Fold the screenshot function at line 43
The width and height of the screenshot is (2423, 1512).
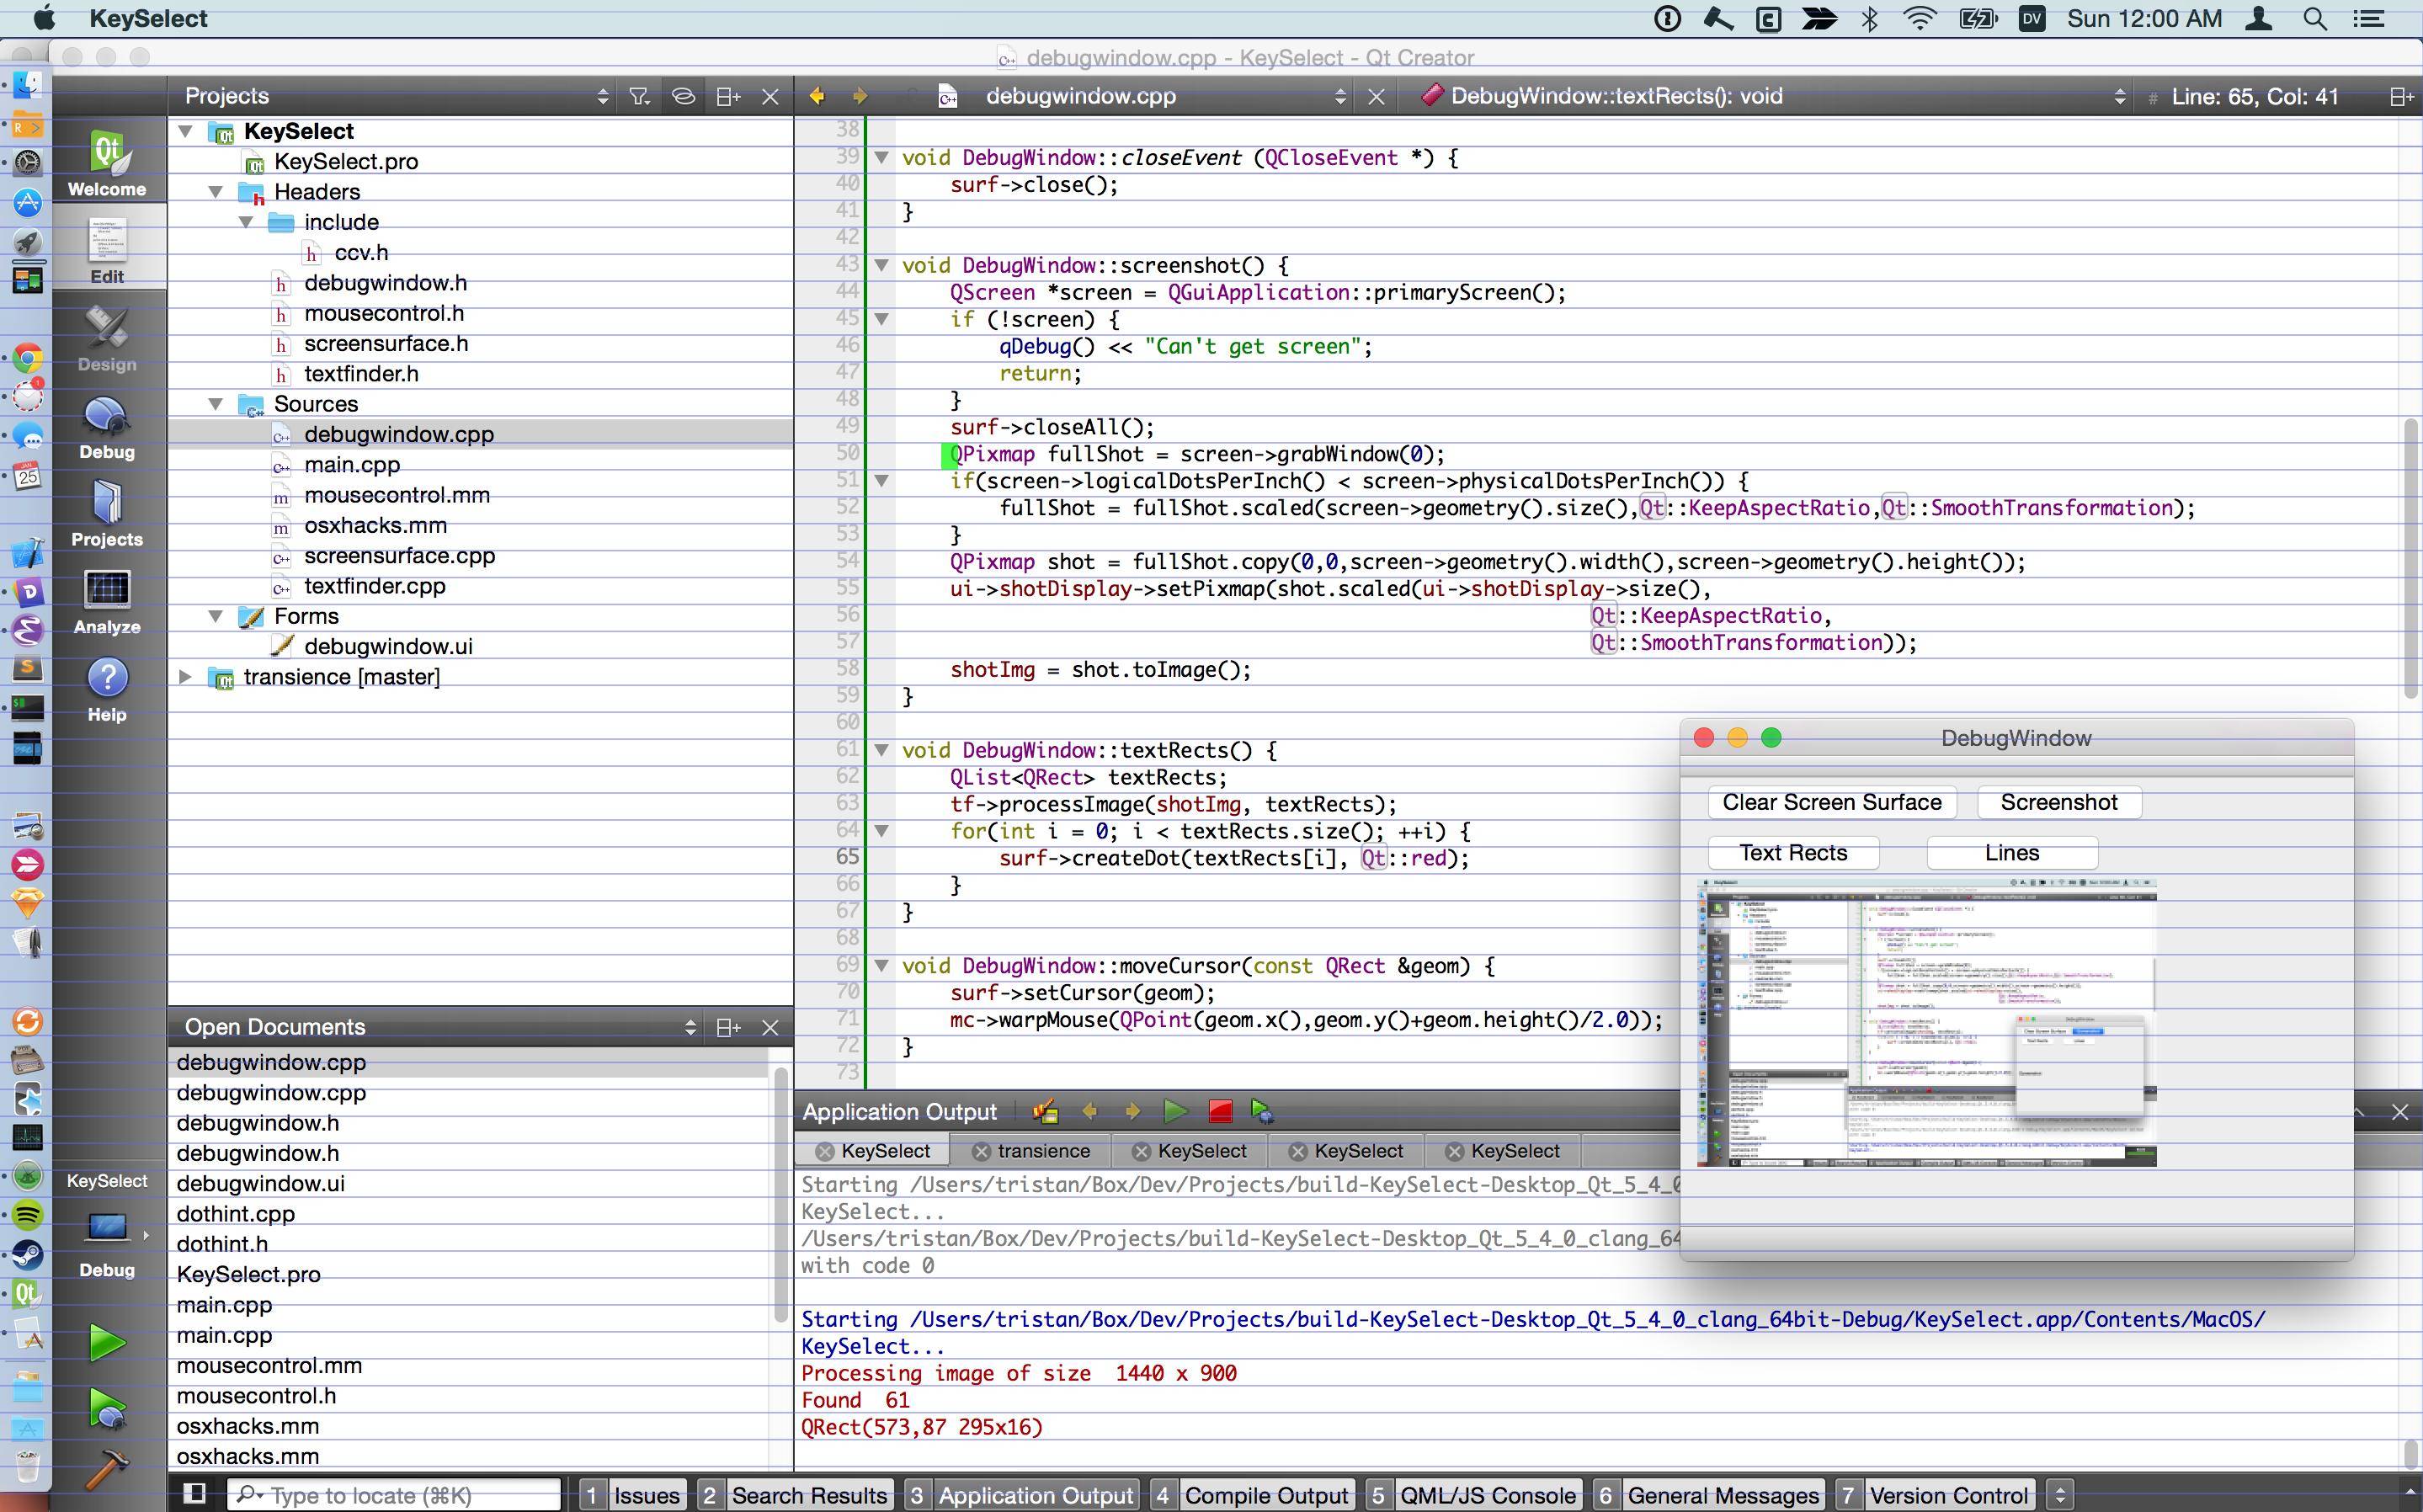pyautogui.click(x=882, y=265)
